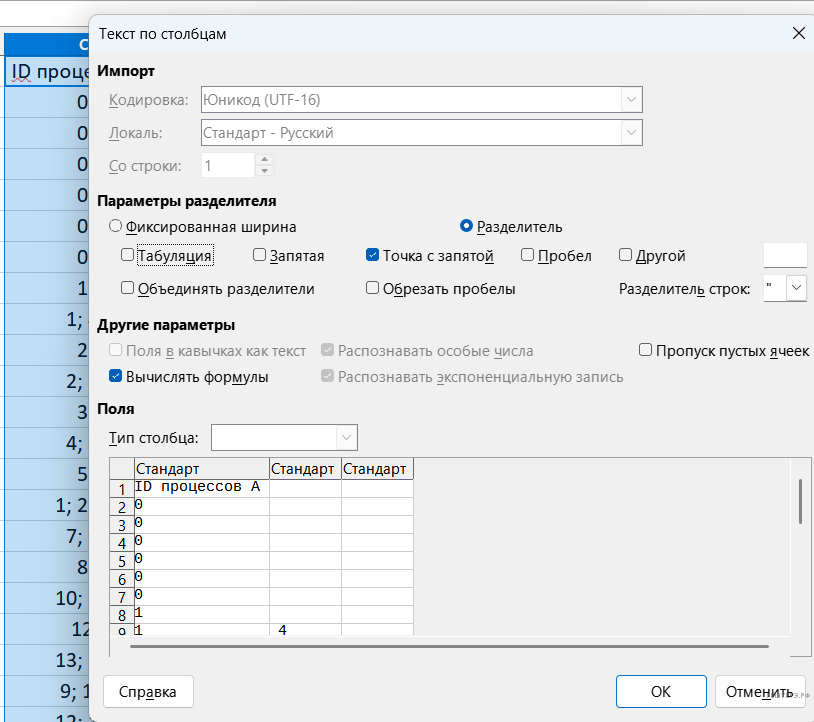Select first Стандарт column header in preview
This screenshot has height=722, width=814.
(x=201, y=469)
